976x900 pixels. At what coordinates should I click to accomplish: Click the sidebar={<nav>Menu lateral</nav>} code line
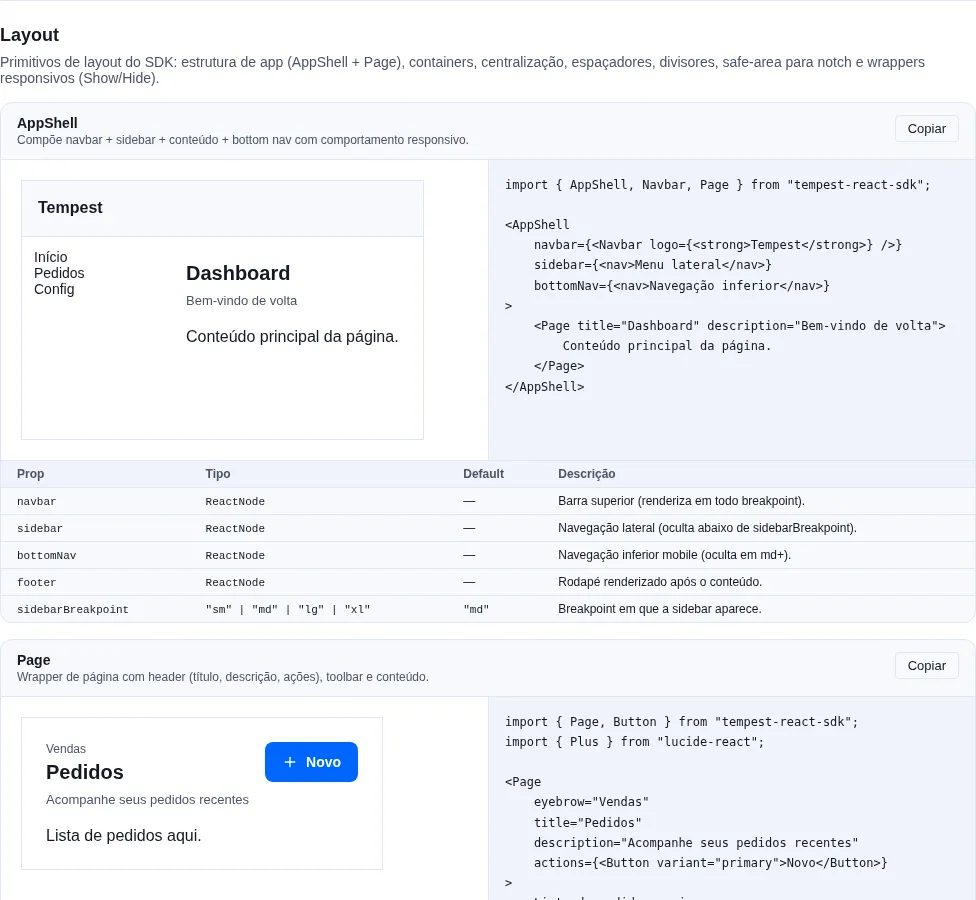[652, 265]
